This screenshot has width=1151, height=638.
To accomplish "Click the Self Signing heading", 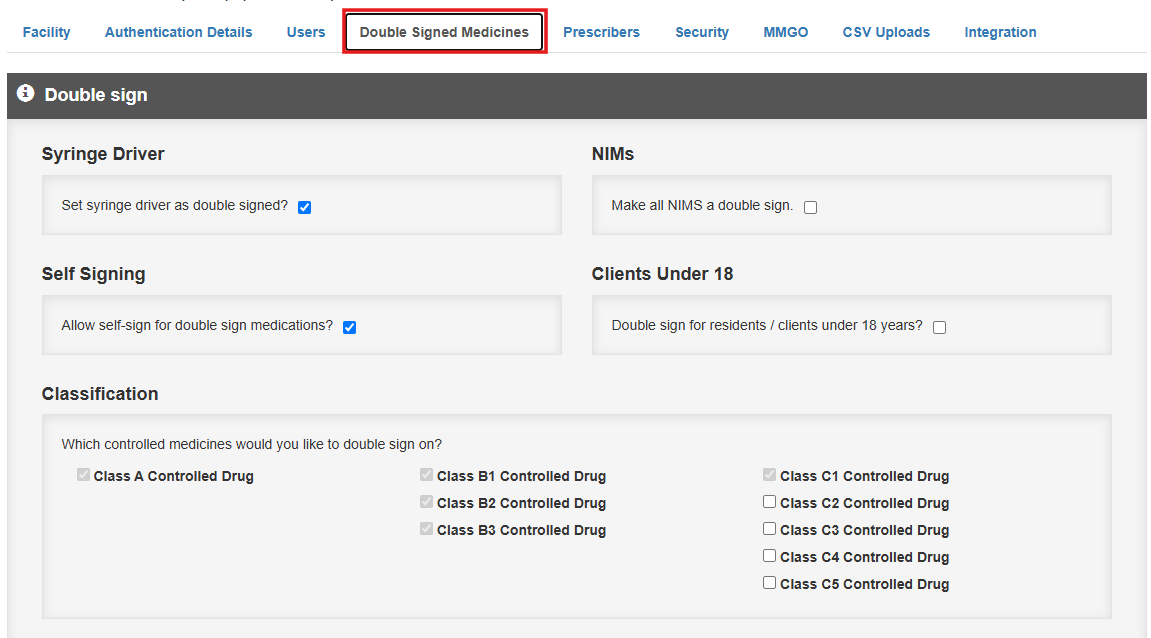I will (x=93, y=274).
